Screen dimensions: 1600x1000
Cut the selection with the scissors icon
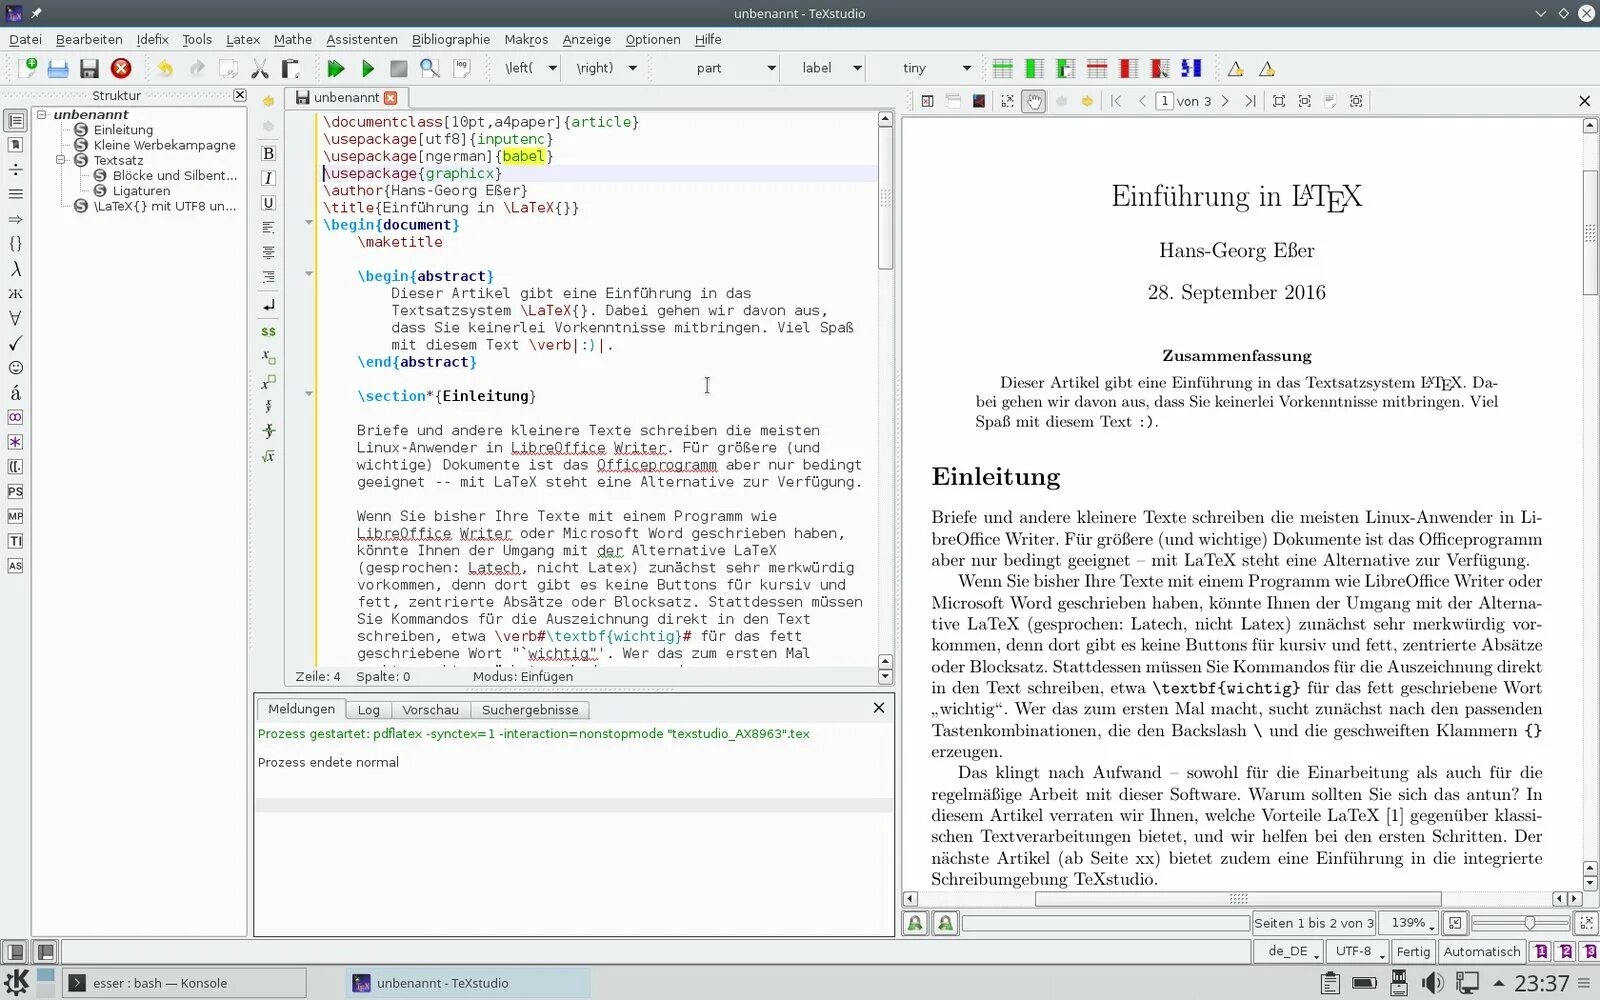coord(260,68)
